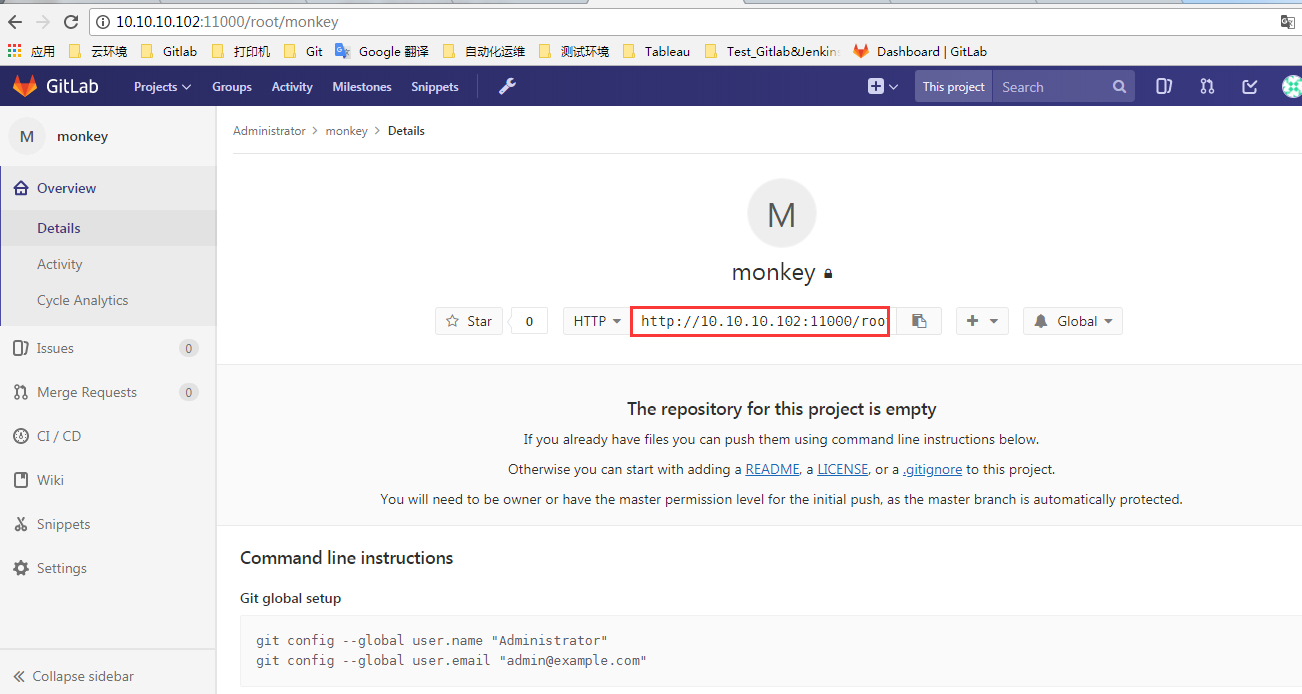
Task: Open the 测试环境 bookmark folder
Action: click(573, 51)
